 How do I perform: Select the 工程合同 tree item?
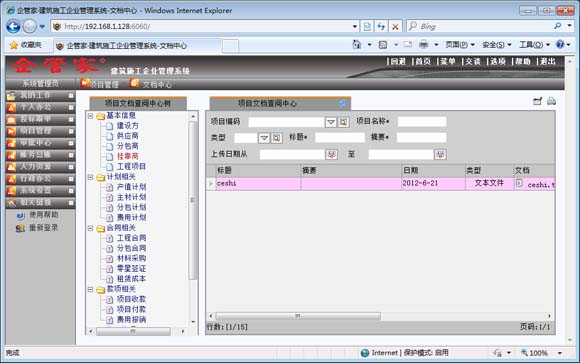(x=131, y=238)
